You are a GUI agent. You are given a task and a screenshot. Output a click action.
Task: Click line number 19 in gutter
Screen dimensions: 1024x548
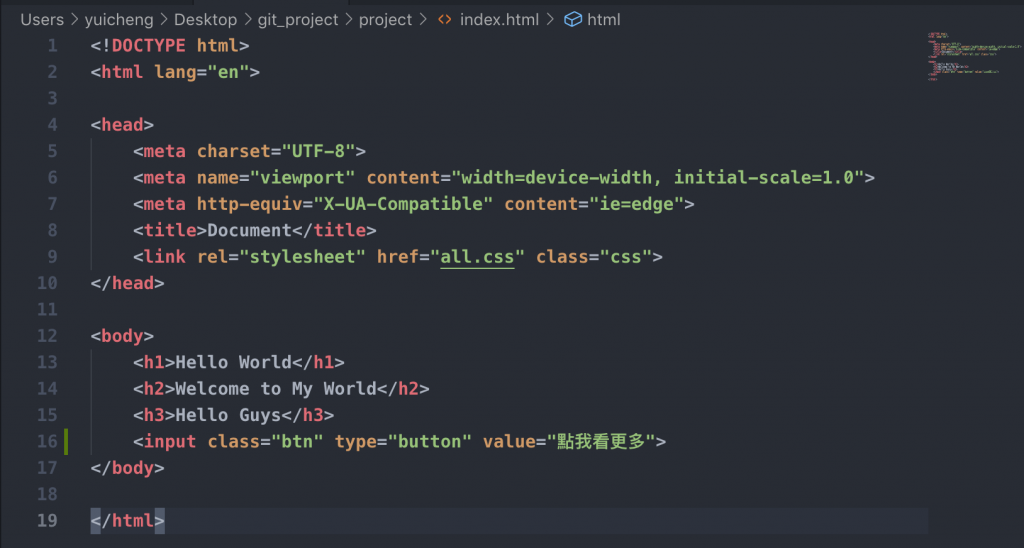[47, 521]
